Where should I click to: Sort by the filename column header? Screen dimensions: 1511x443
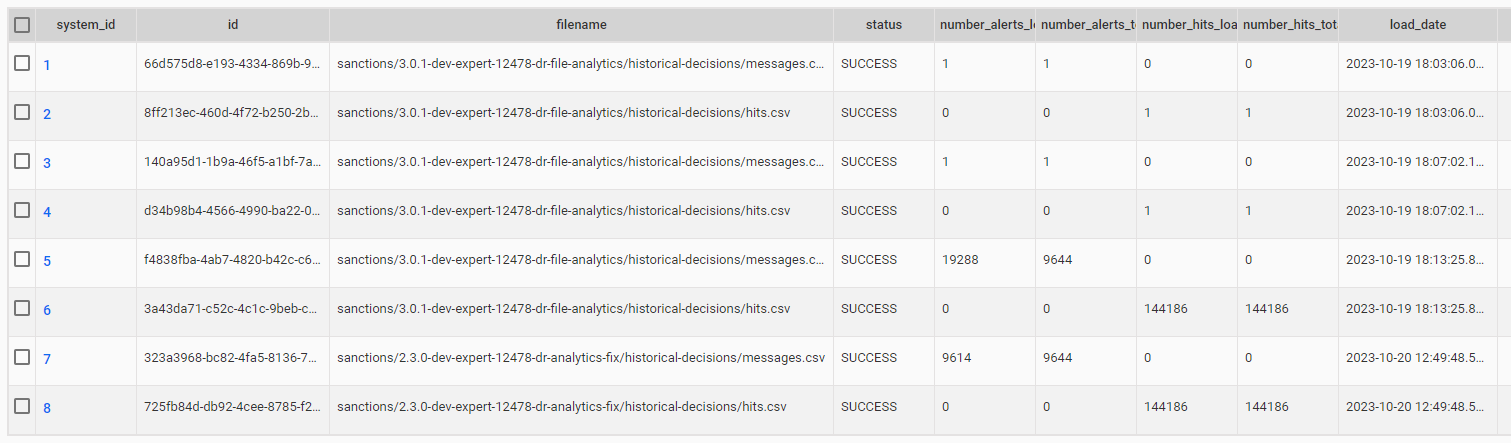[581, 25]
